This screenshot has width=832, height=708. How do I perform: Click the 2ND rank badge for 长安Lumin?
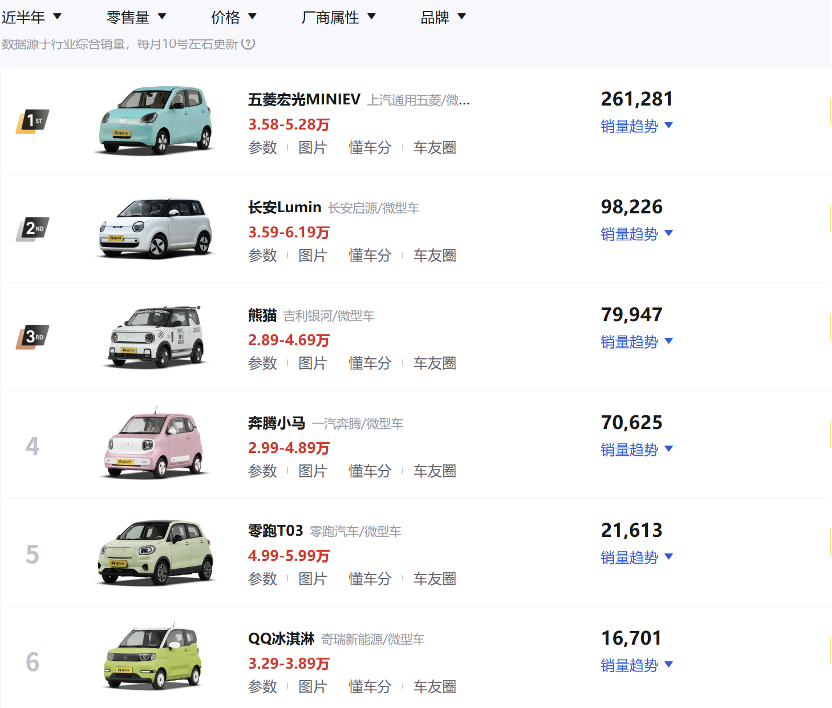(33, 228)
